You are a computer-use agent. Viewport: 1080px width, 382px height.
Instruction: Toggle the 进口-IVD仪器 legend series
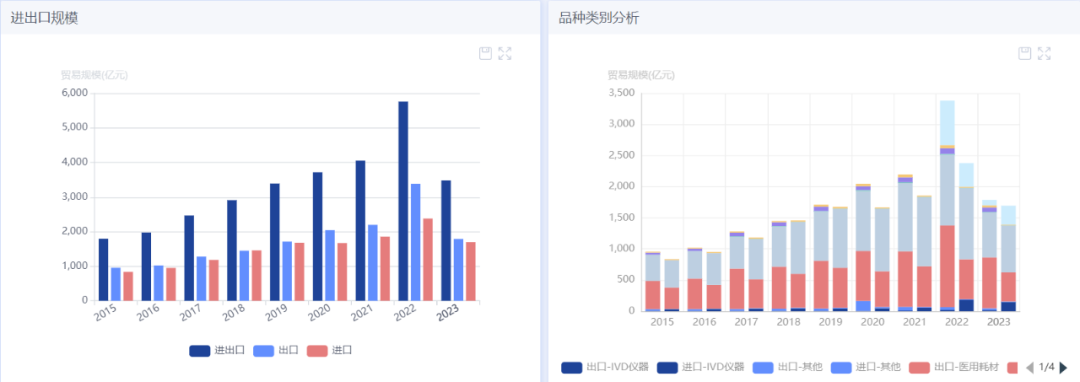[700, 368]
